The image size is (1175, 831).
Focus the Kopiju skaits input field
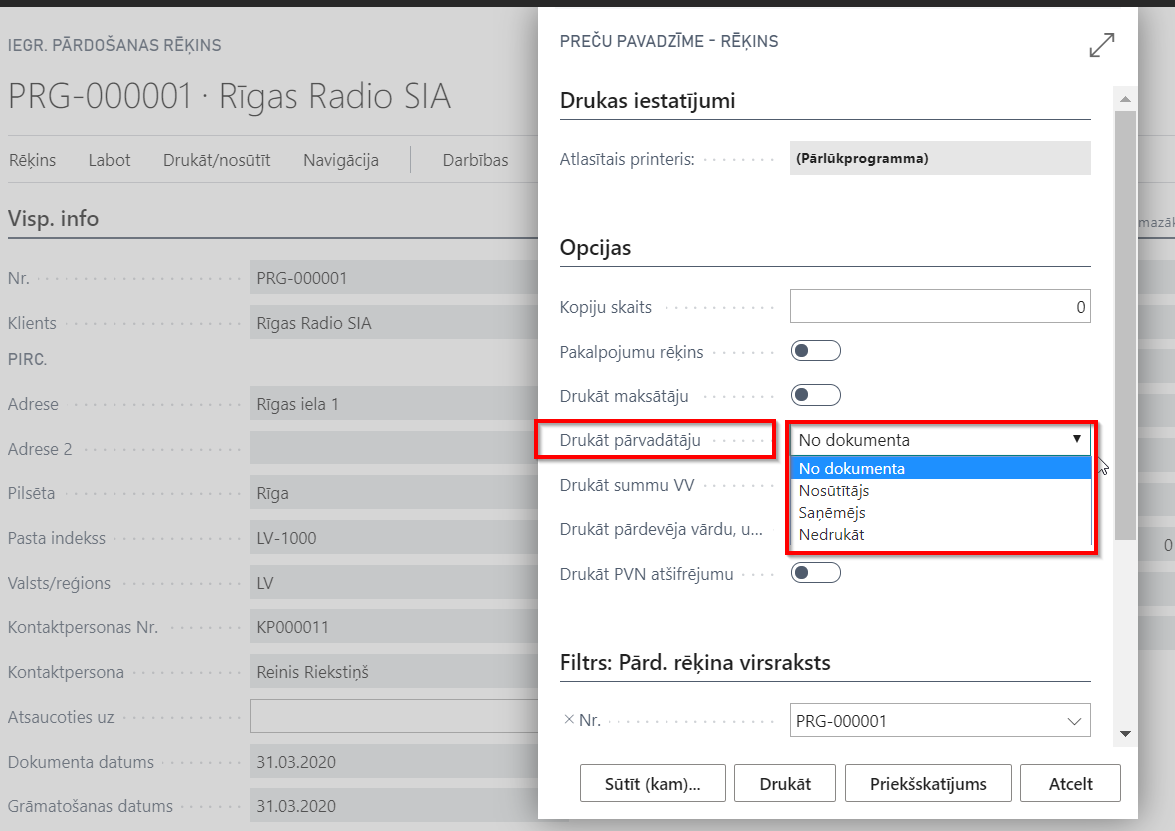pyautogui.click(x=940, y=306)
